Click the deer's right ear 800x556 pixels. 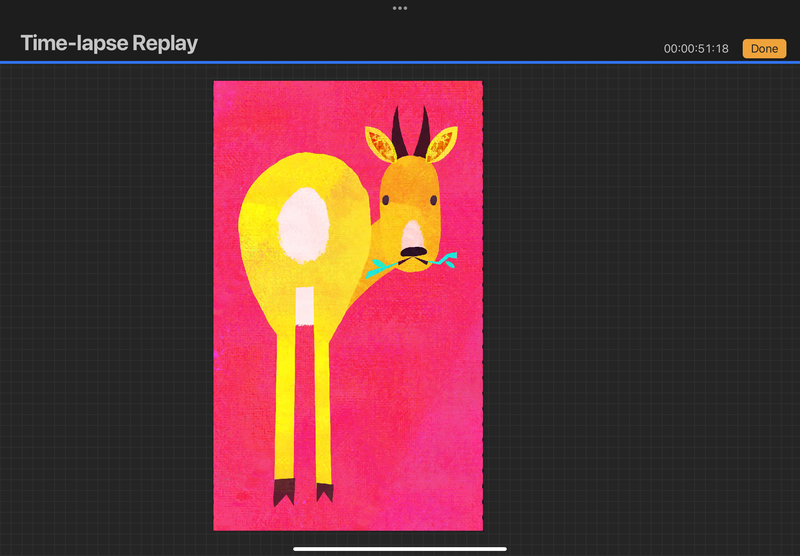[441, 143]
